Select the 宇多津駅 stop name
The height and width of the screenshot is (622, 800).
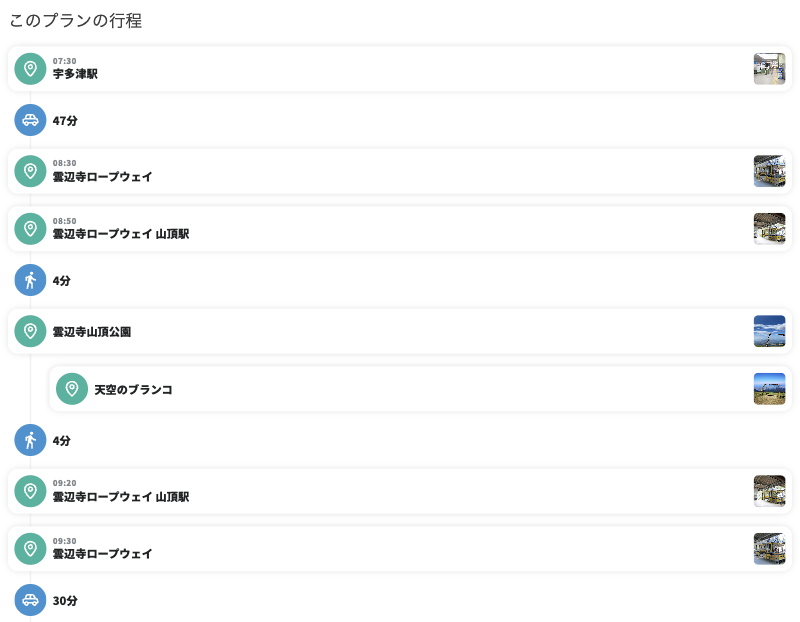click(75, 74)
